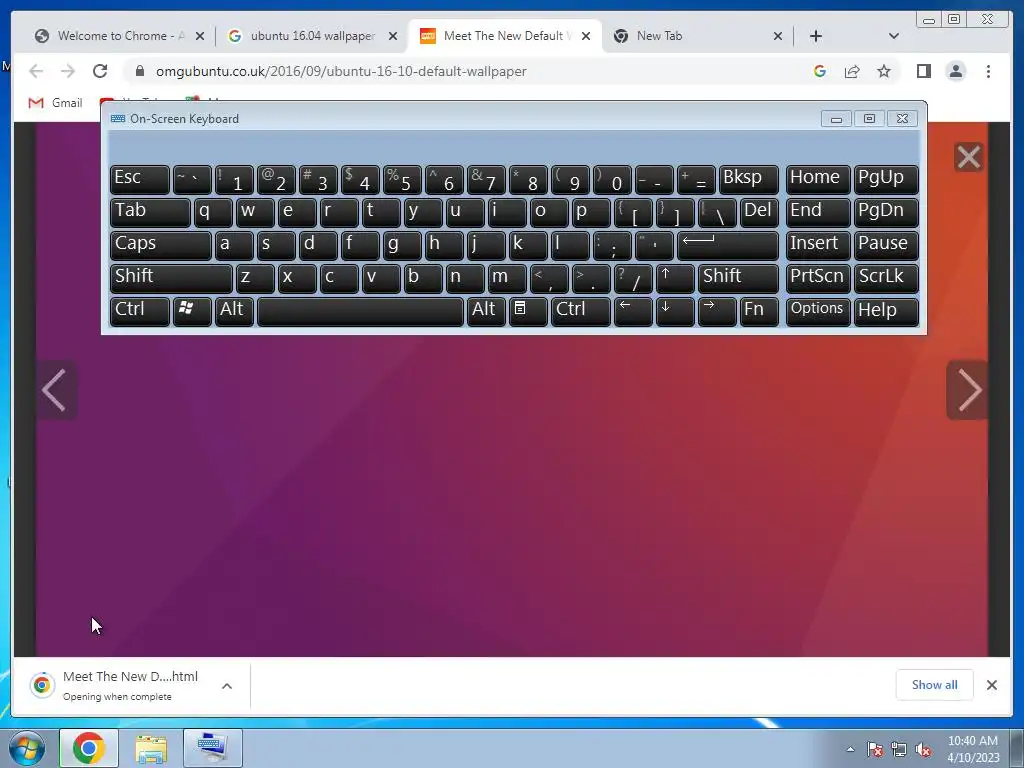1024x768 pixels.
Task: Click the left arrow key on keyboard
Action: coord(633,311)
